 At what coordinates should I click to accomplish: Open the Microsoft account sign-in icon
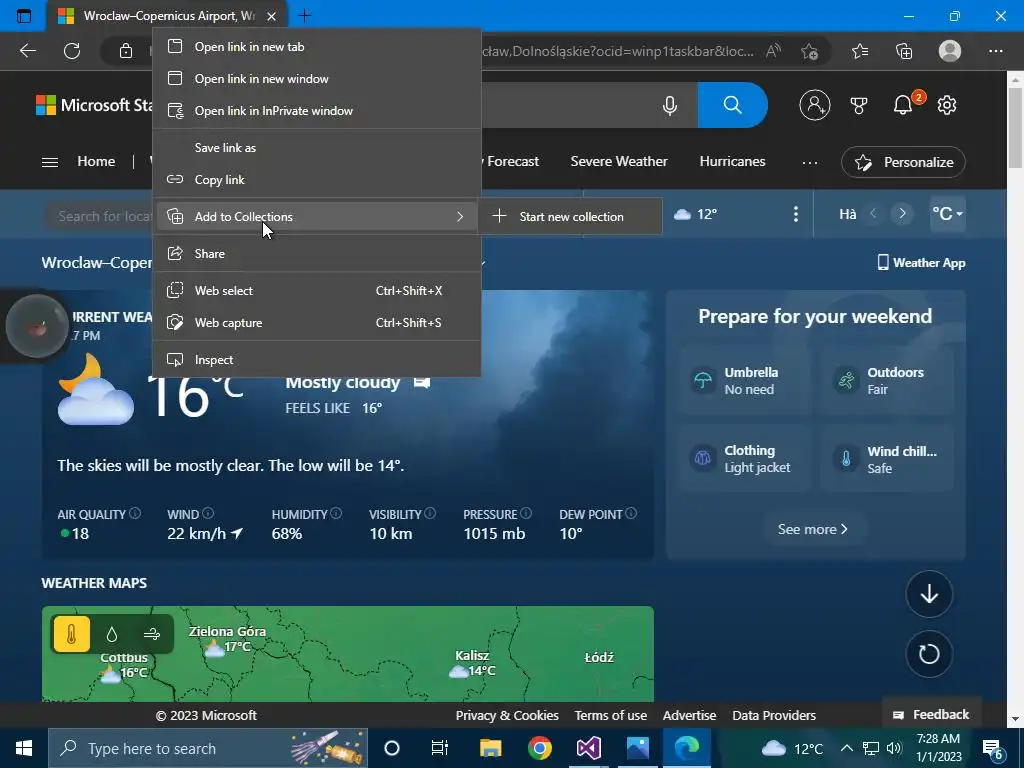tap(814, 105)
